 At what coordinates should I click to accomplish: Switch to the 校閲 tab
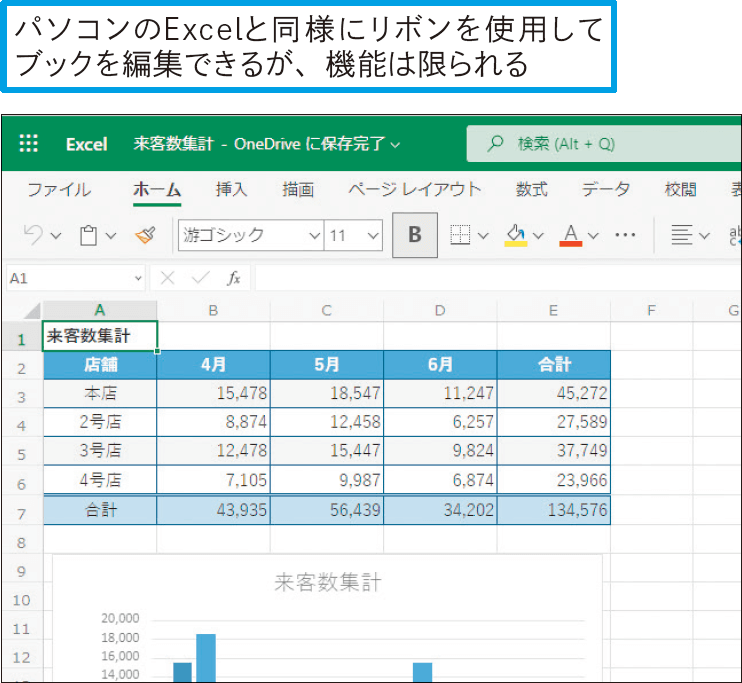[680, 189]
